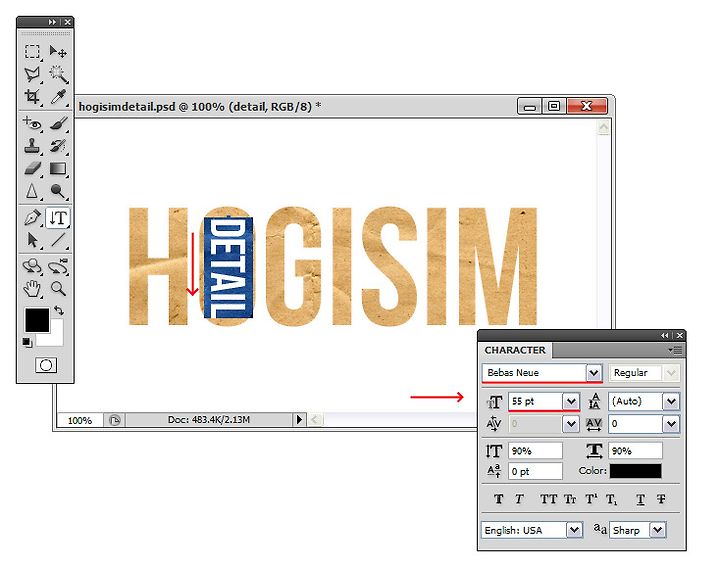This screenshot has width=720, height=568.
Task: Click the vertical scale 90% field
Action: click(x=535, y=451)
